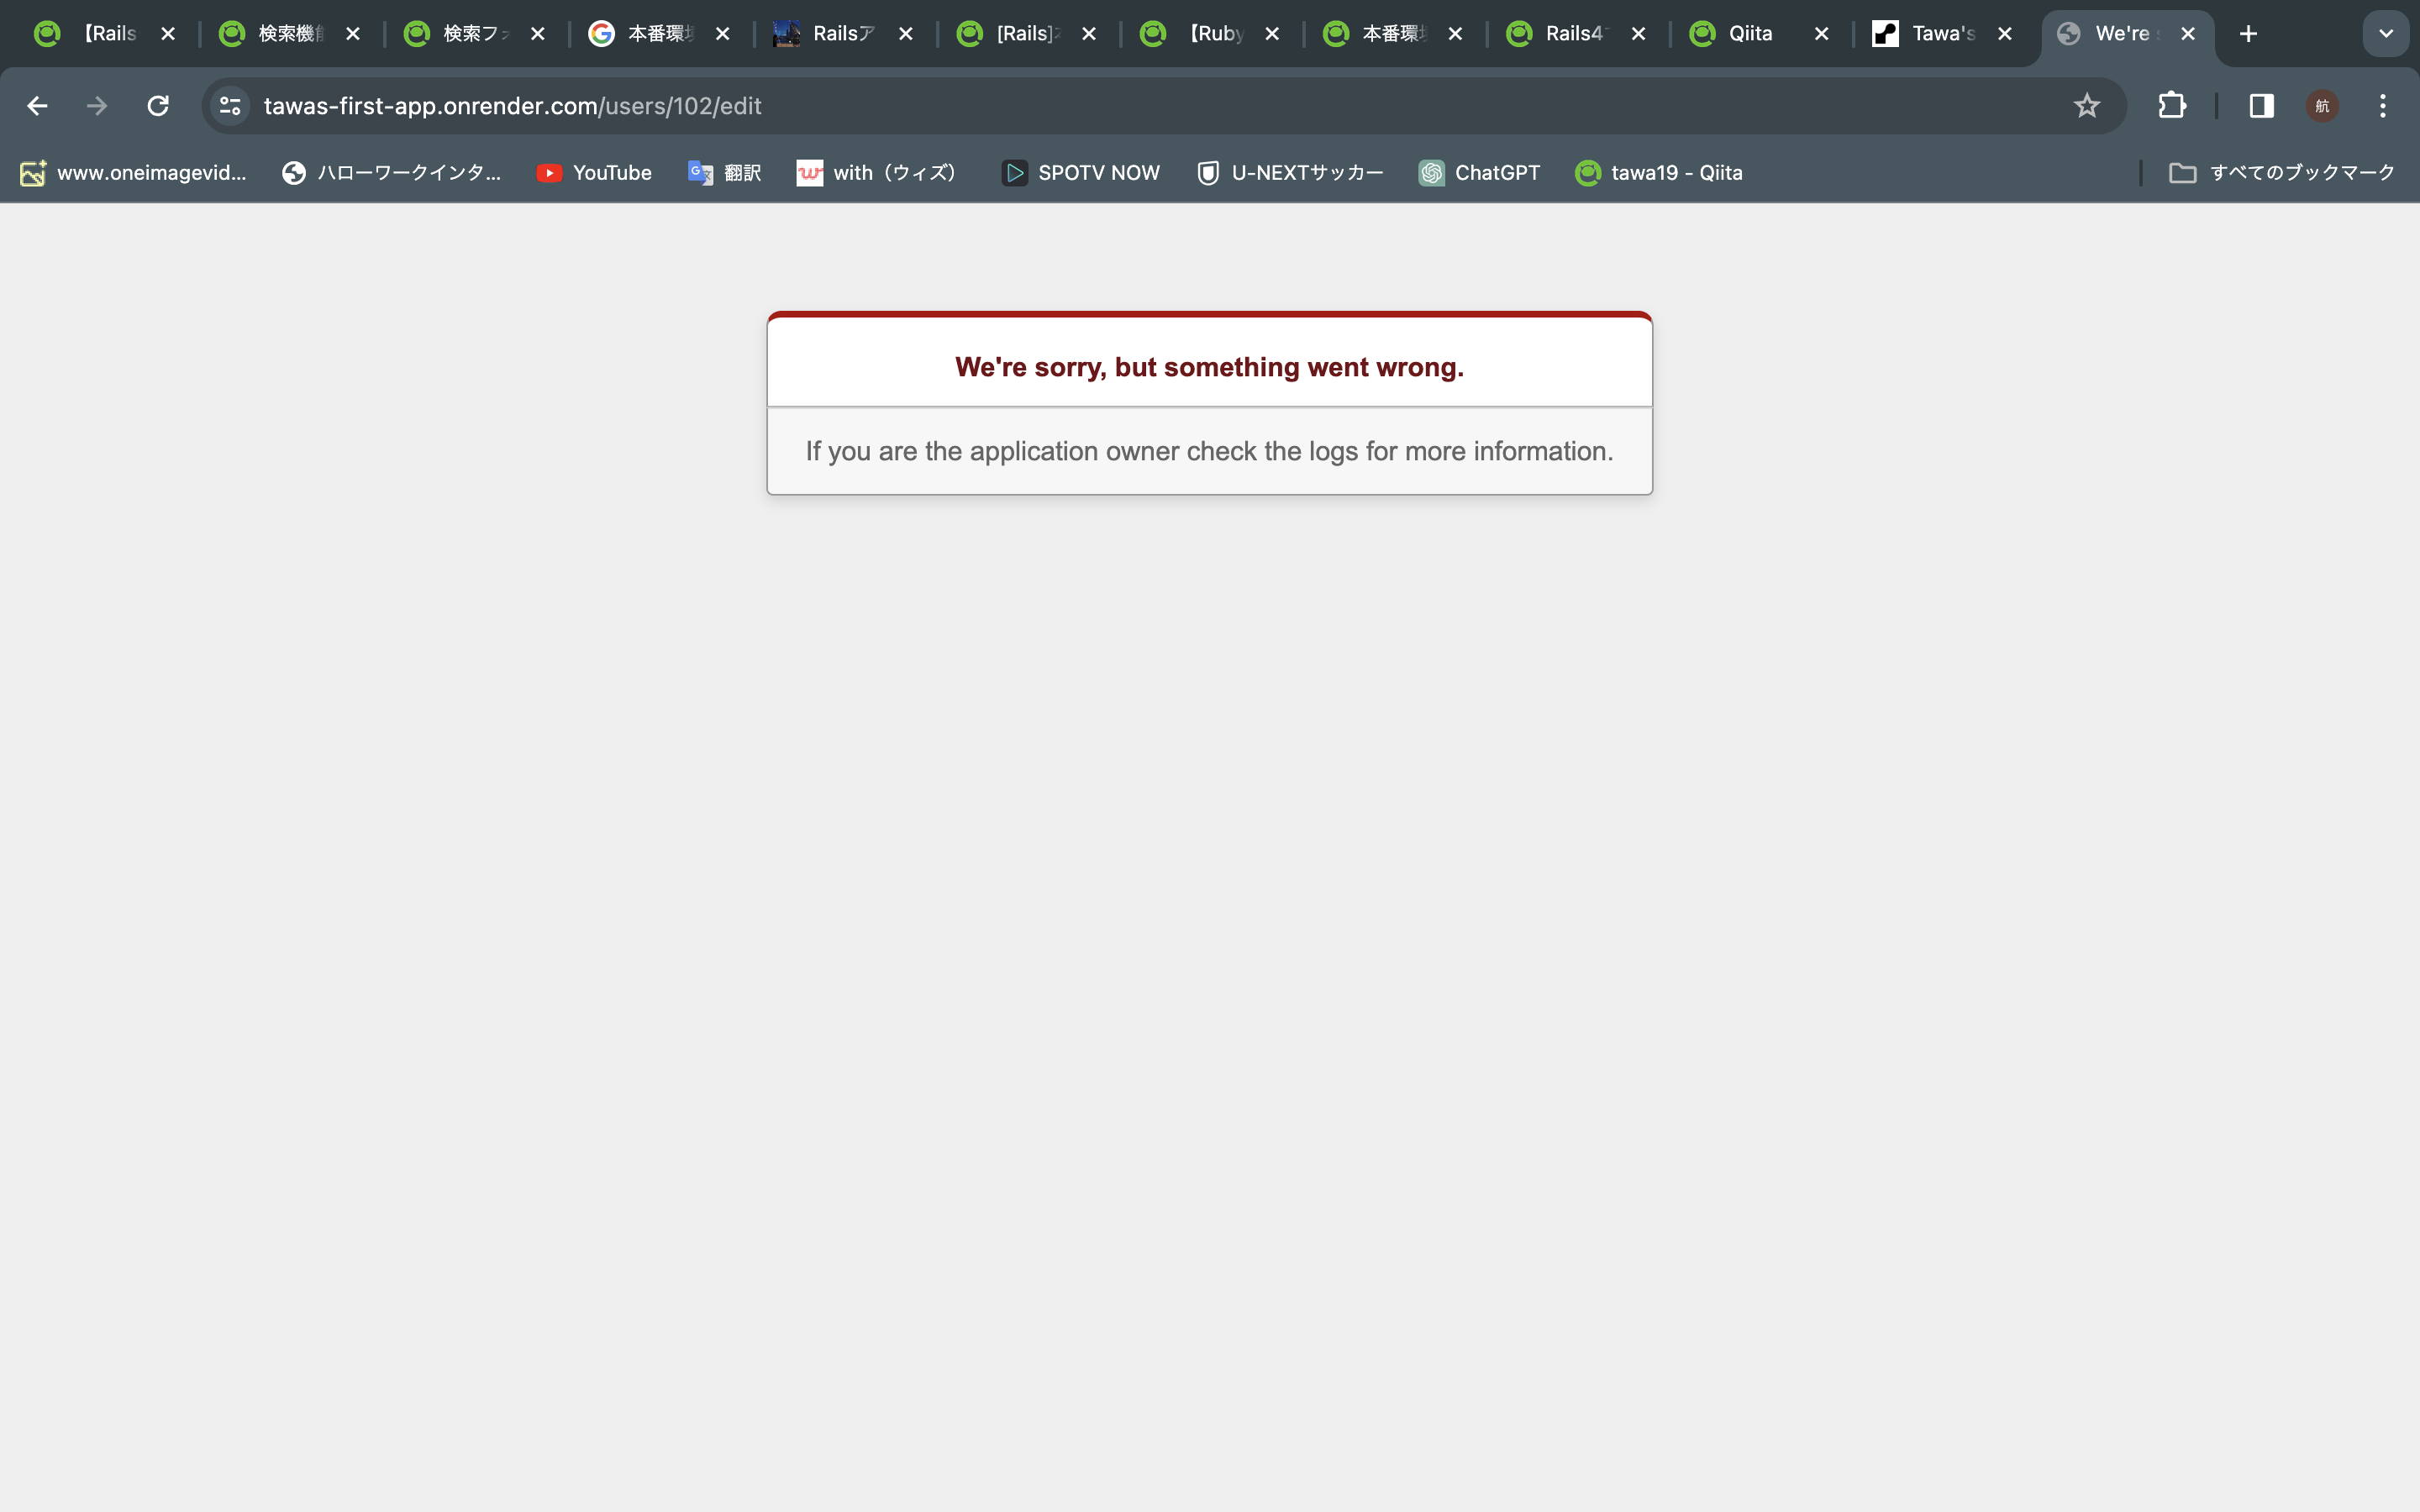Expand the tab search dropdown

pos(2385,34)
